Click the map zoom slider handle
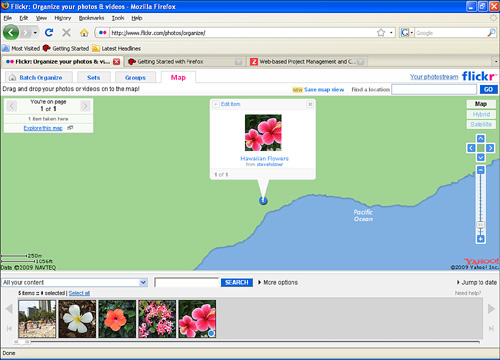This screenshot has height=360, width=500. (x=480, y=225)
